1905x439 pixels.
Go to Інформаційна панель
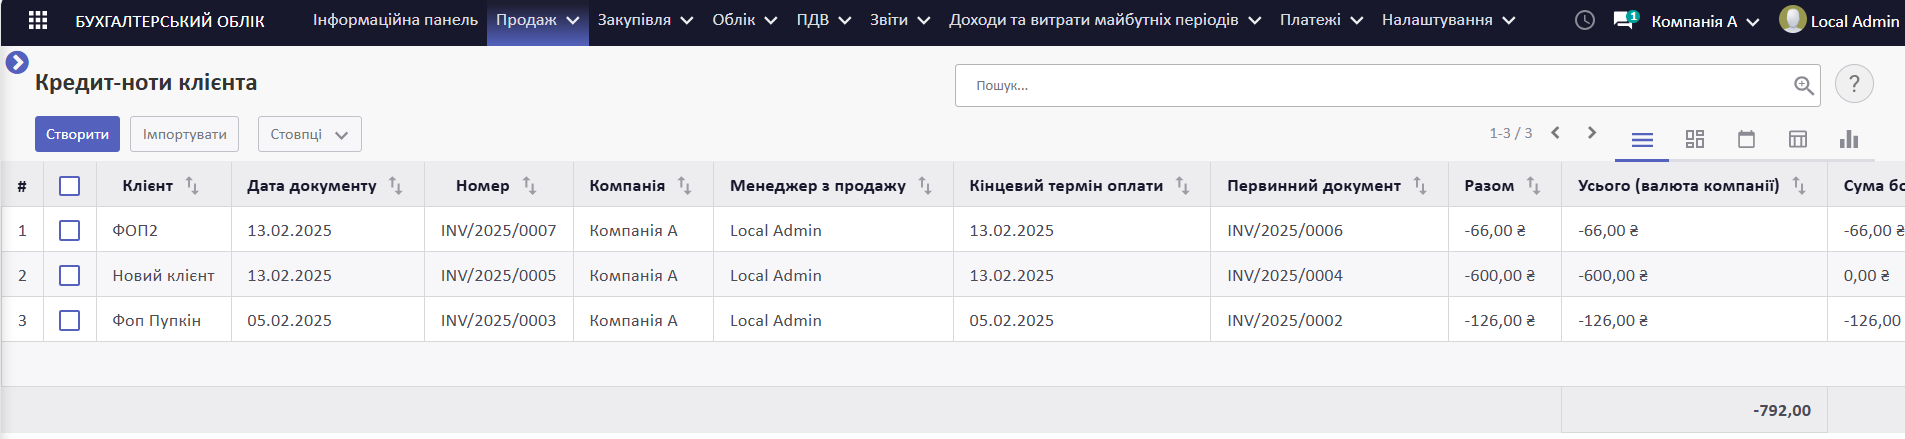(395, 20)
